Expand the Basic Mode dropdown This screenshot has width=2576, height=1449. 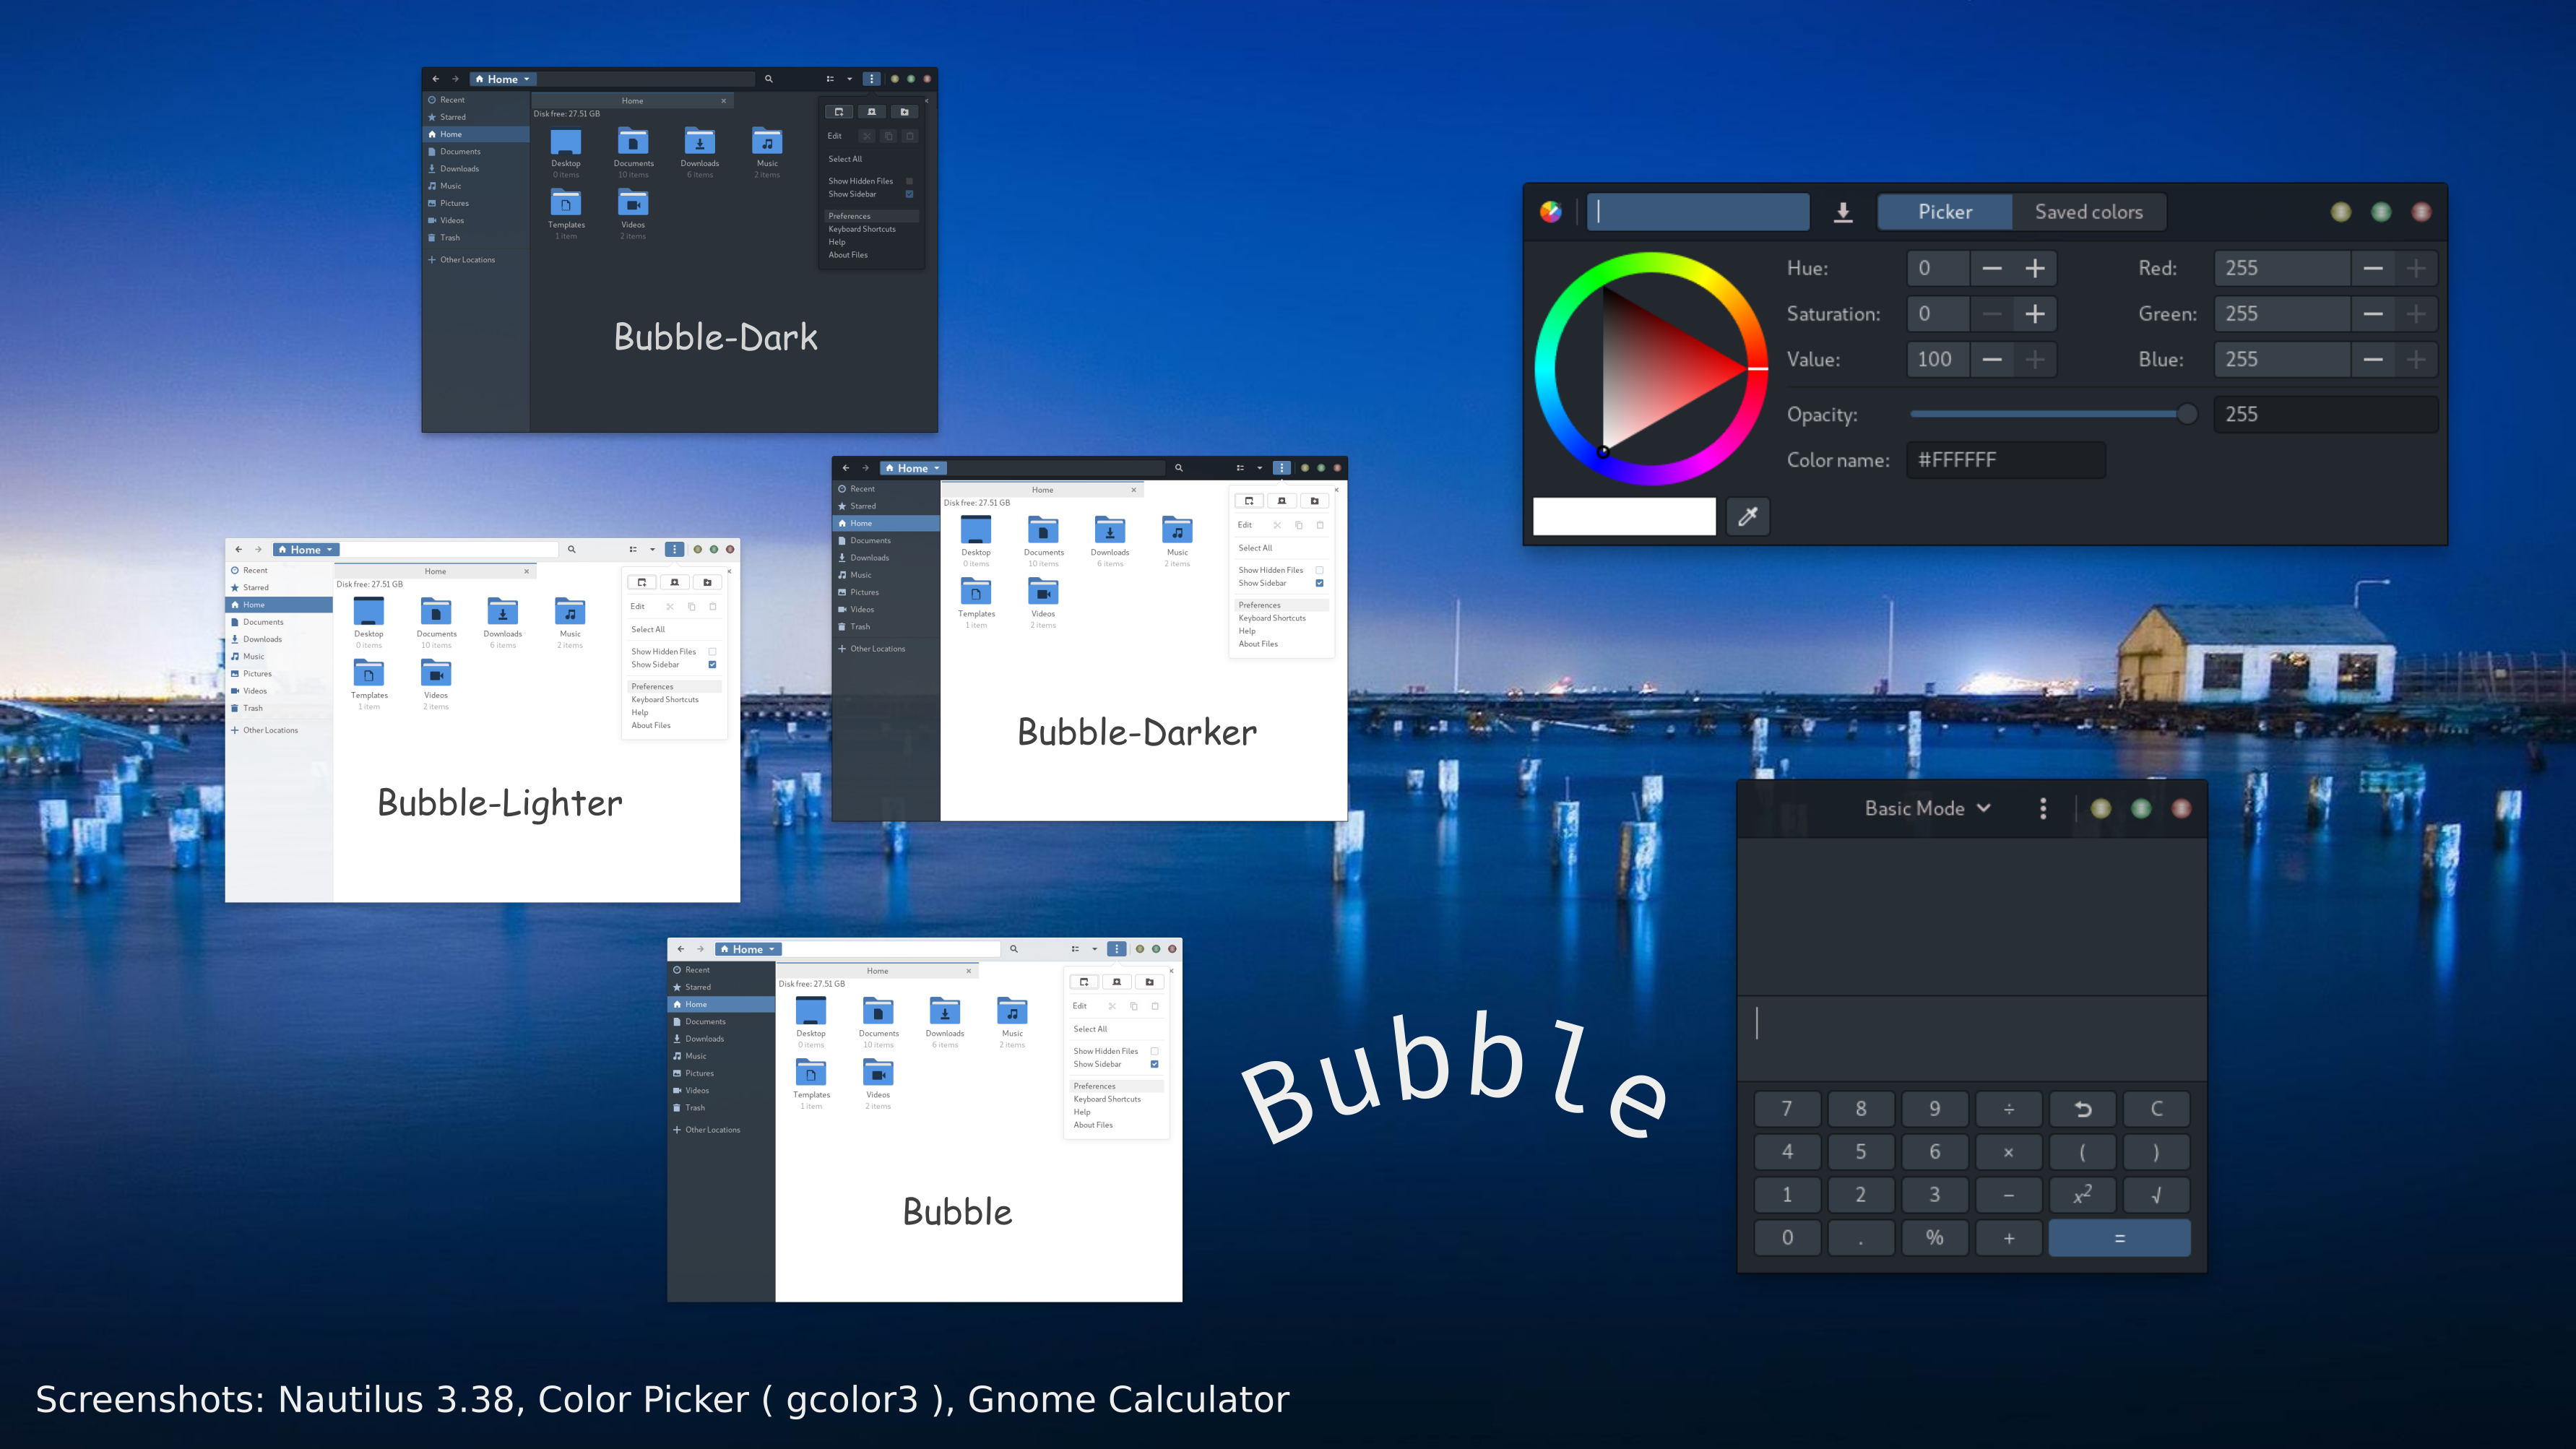pos(1927,808)
